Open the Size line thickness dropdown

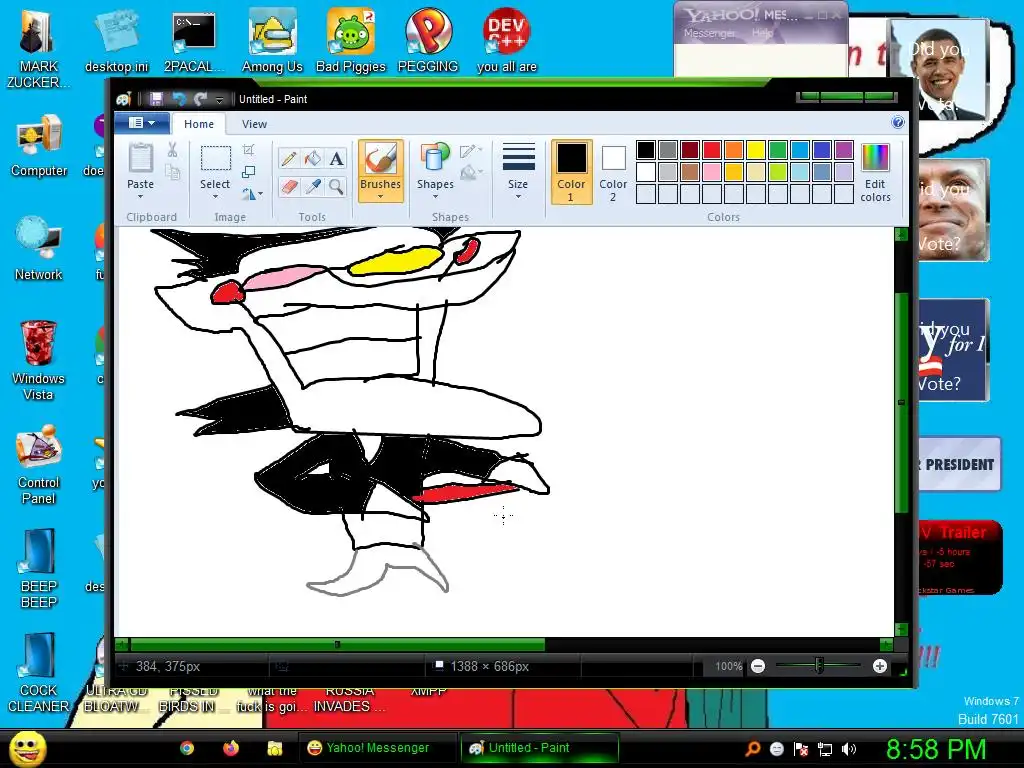click(518, 171)
